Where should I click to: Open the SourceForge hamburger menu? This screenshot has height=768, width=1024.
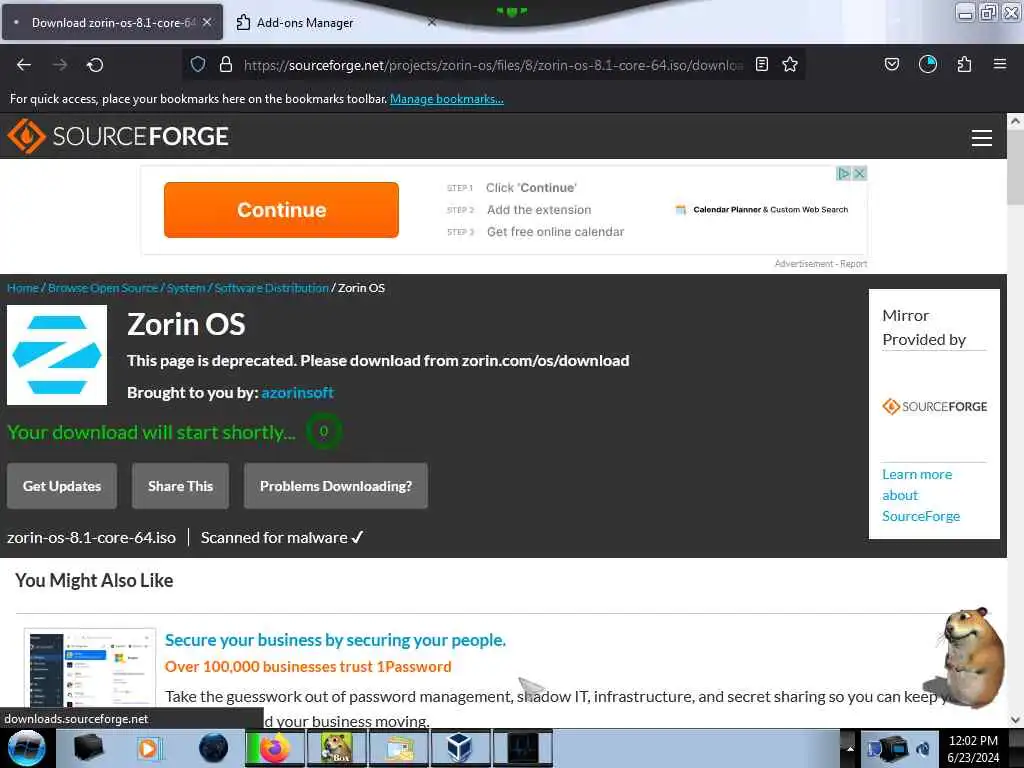(982, 138)
